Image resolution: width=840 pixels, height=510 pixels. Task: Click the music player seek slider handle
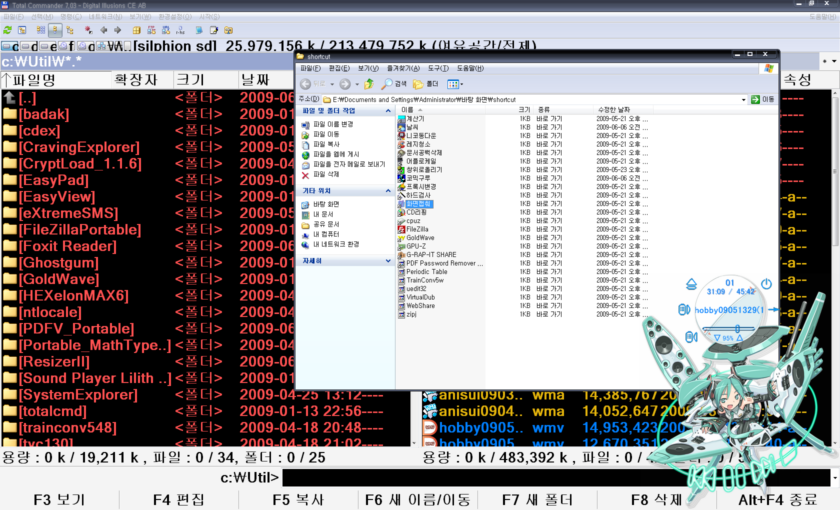tap(737, 328)
